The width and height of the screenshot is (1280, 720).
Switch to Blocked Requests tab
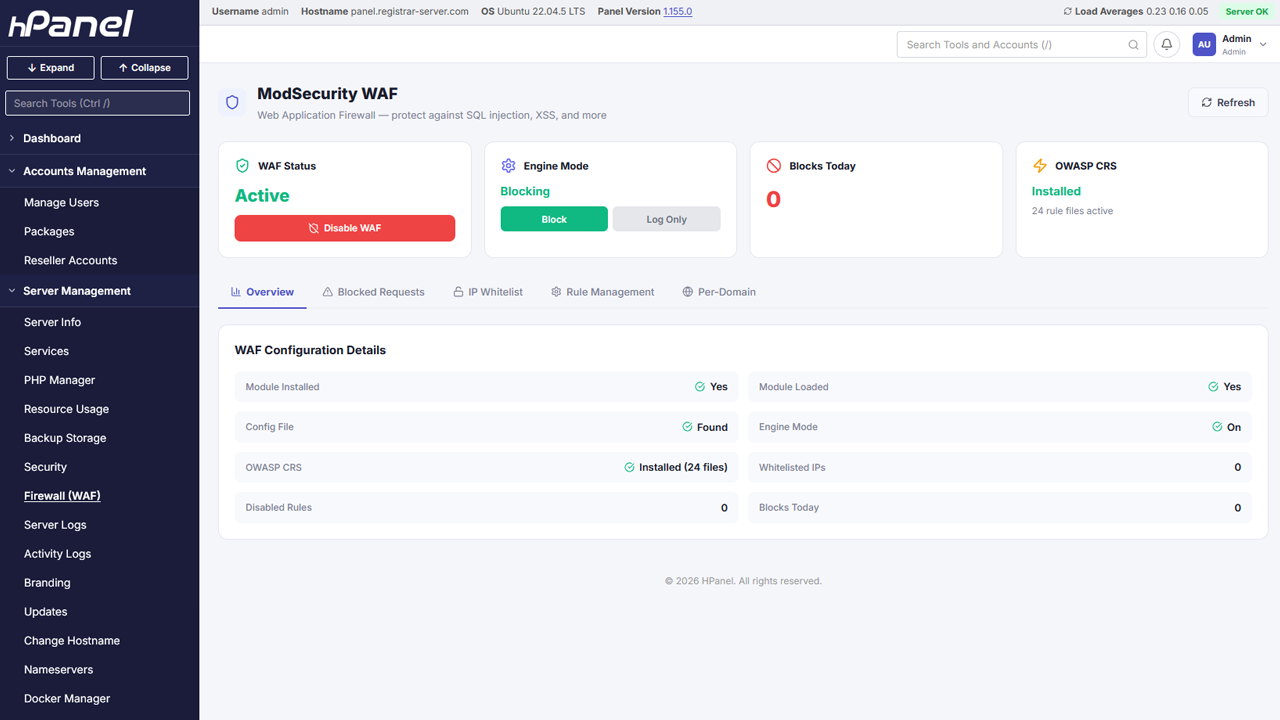tap(373, 292)
